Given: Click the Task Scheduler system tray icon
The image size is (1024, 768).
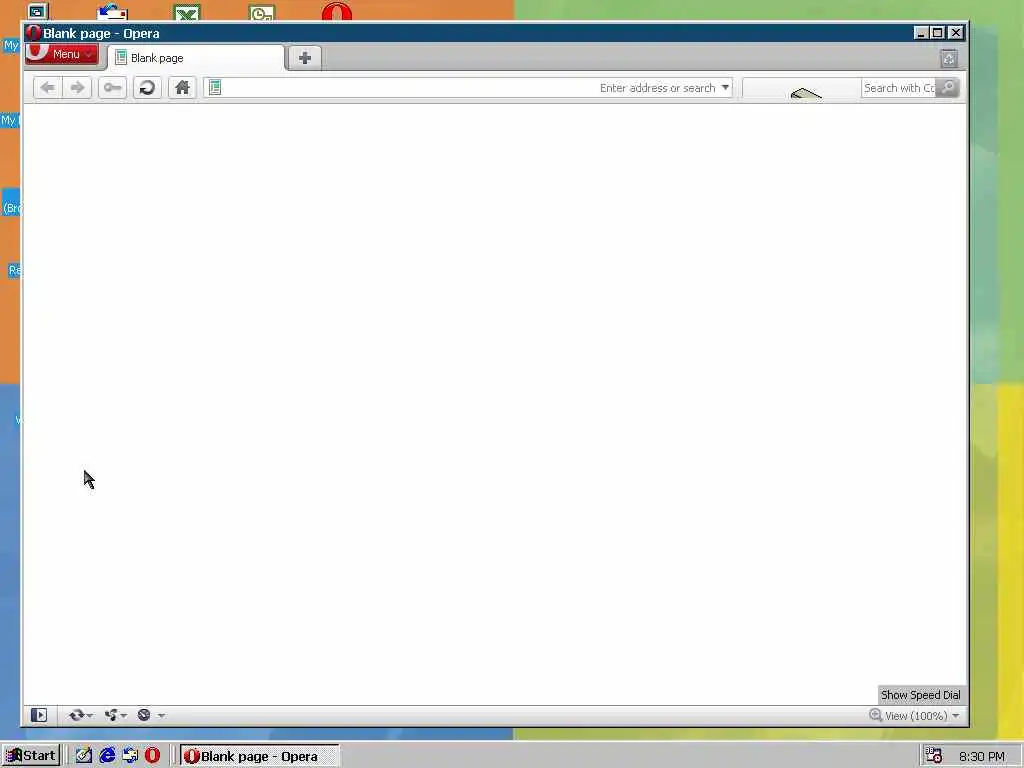Looking at the screenshot, I should (934, 756).
